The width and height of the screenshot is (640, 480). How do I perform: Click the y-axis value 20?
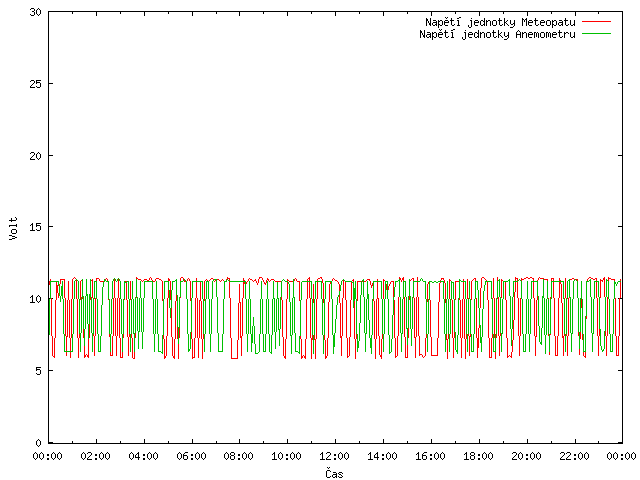pyautogui.click(x=36, y=156)
